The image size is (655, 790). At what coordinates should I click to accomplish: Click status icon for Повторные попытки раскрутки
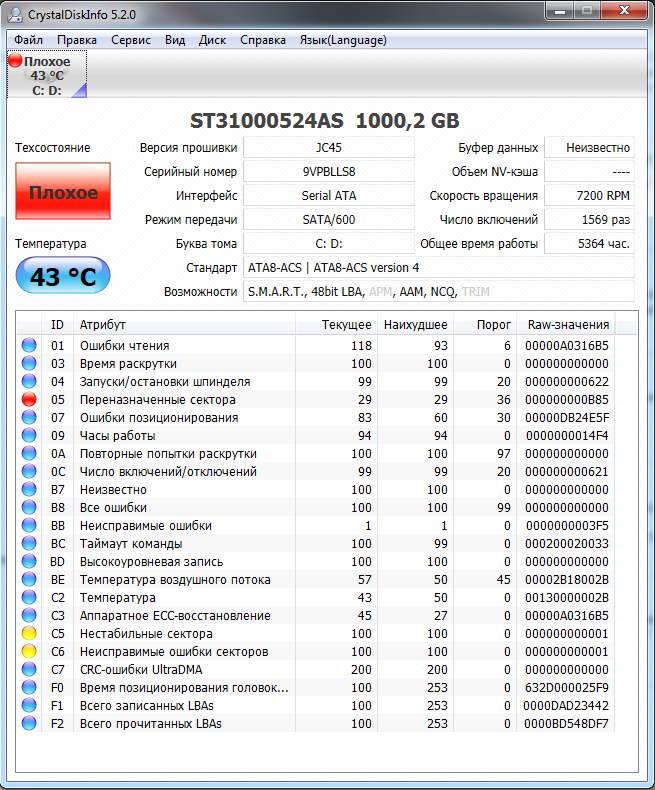click(x=29, y=453)
